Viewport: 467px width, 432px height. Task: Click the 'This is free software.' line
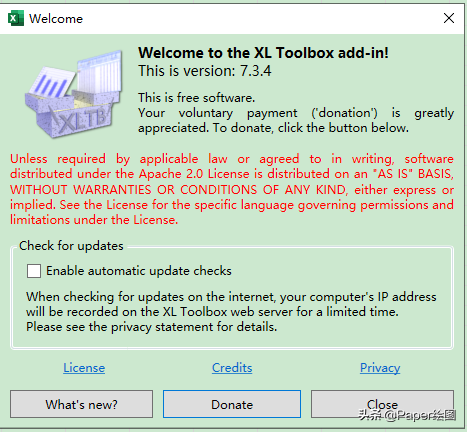tap(197, 98)
